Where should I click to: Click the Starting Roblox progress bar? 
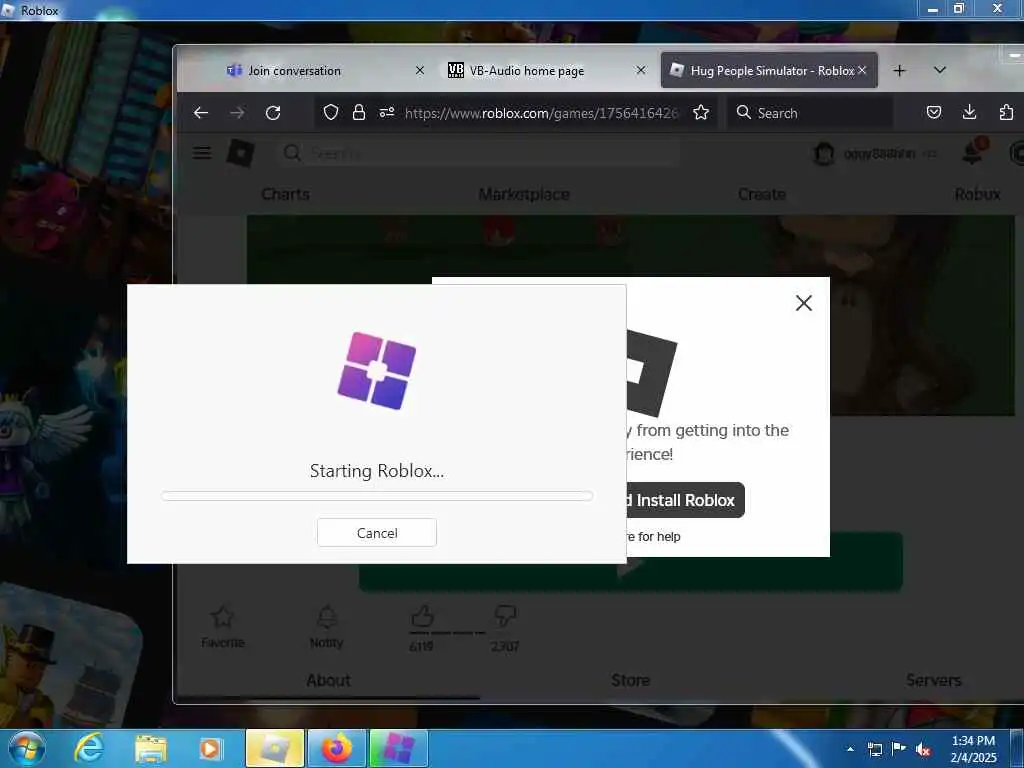(x=377, y=496)
